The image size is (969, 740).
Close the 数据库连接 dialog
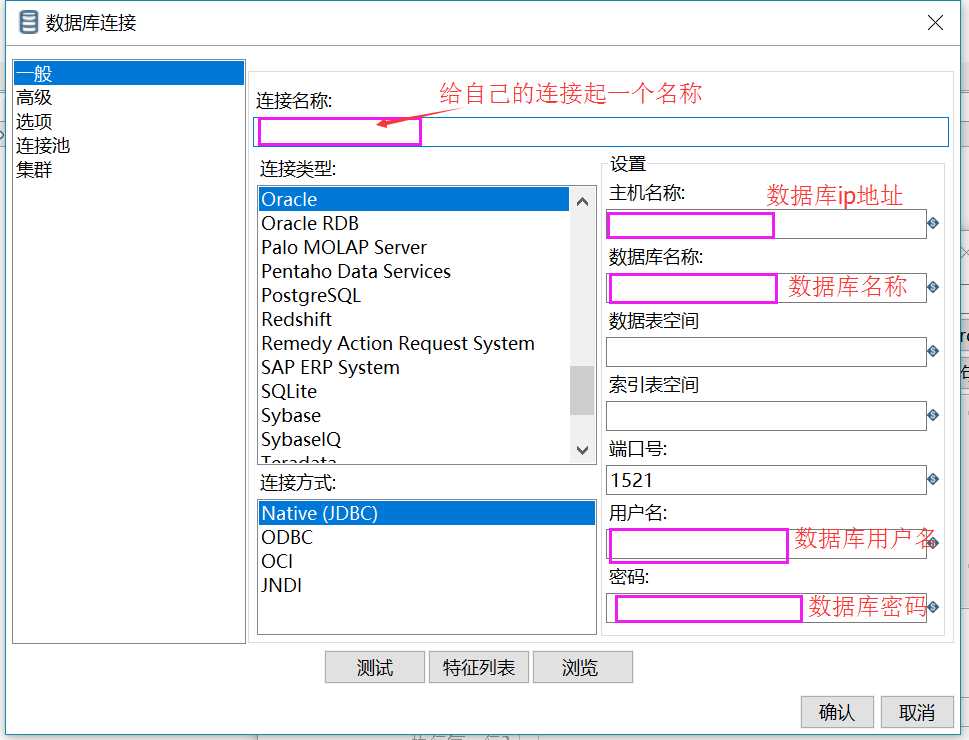[935, 23]
